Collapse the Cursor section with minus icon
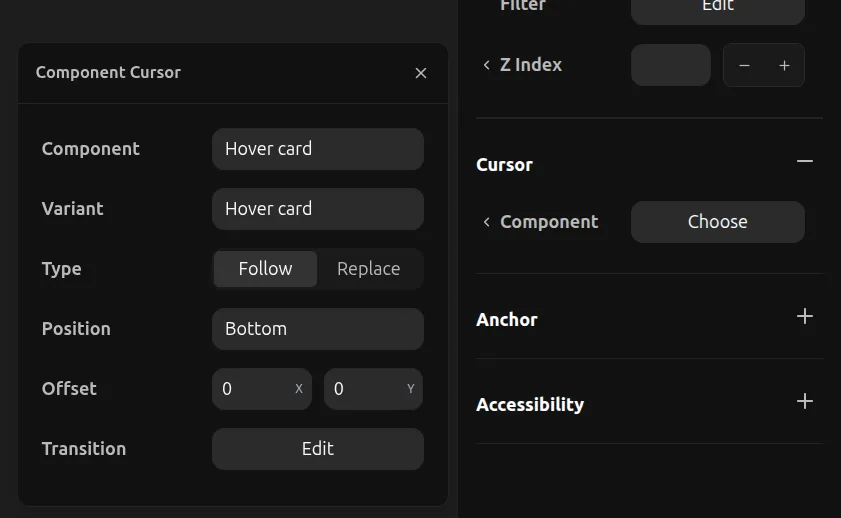Viewport: 841px width, 518px height. [x=805, y=161]
